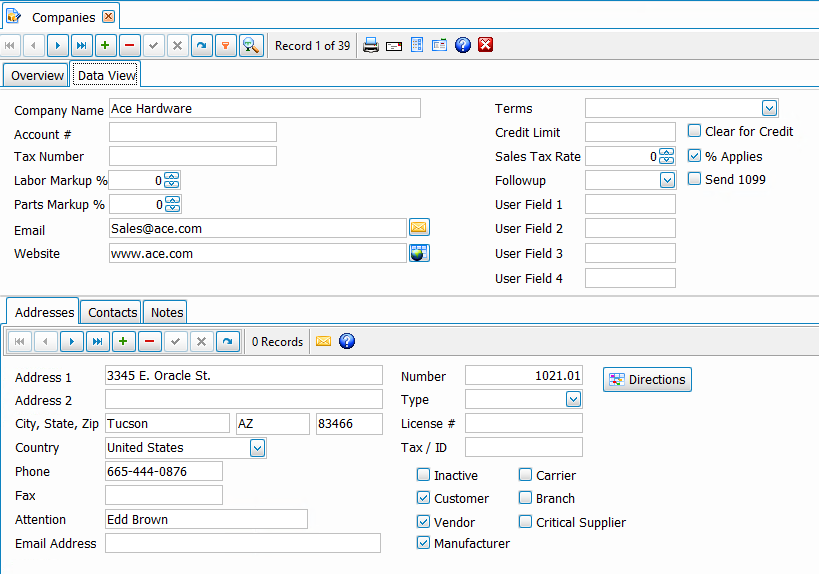
Task: Click the User Field 1 input
Action: click(x=630, y=204)
